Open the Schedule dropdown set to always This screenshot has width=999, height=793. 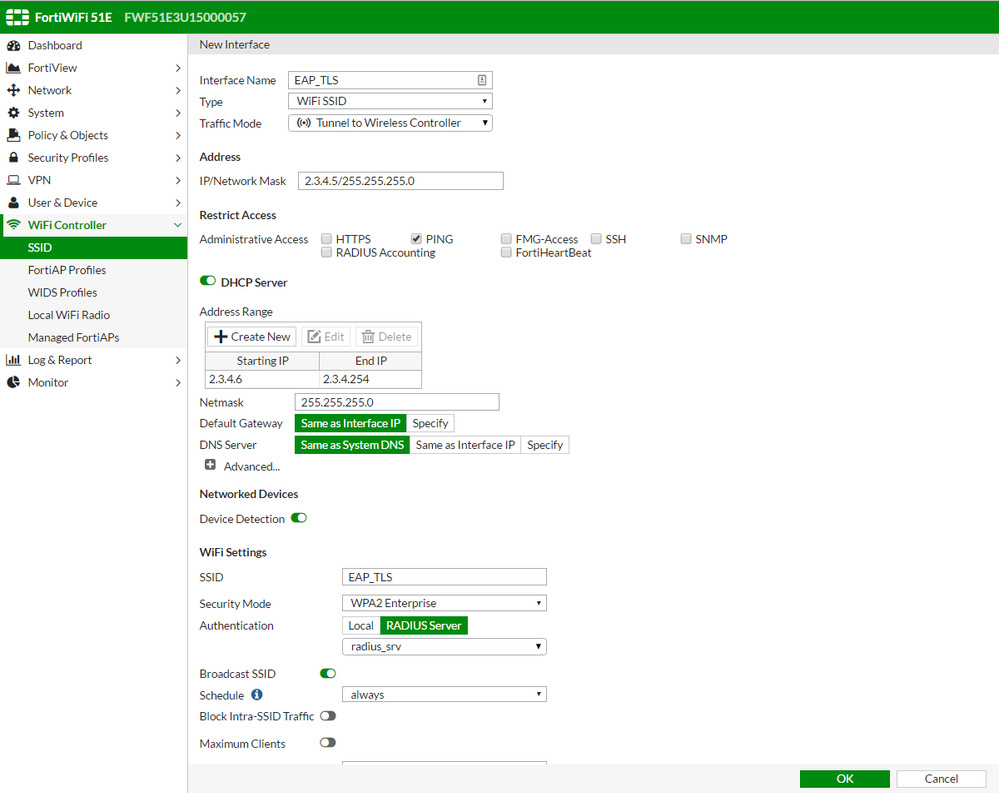pyautogui.click(x=444, y=694)
